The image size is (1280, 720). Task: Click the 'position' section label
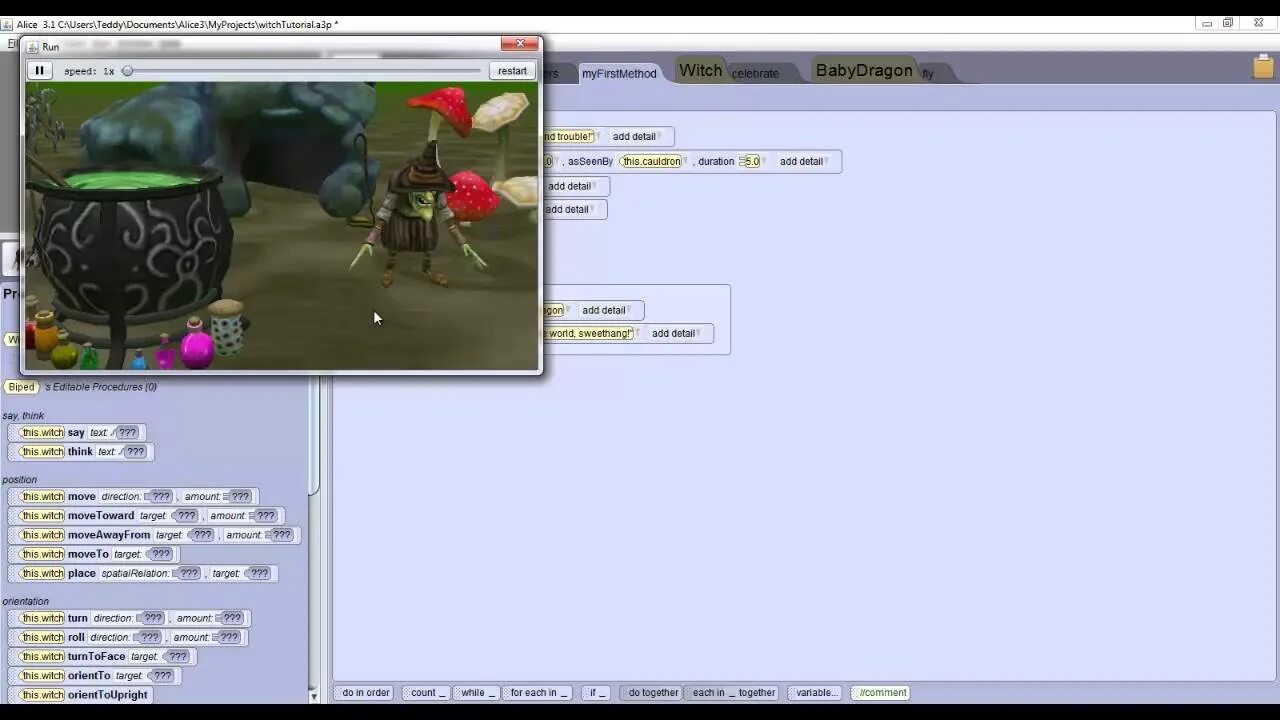tap(19, 480)
